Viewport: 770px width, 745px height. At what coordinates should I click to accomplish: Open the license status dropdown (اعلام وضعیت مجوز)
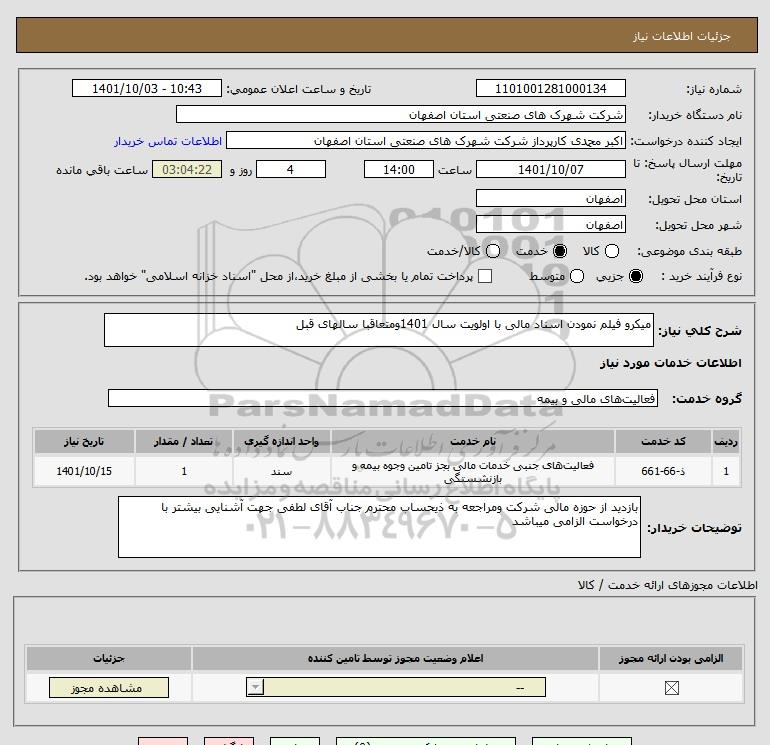click(x=396, y=687)
